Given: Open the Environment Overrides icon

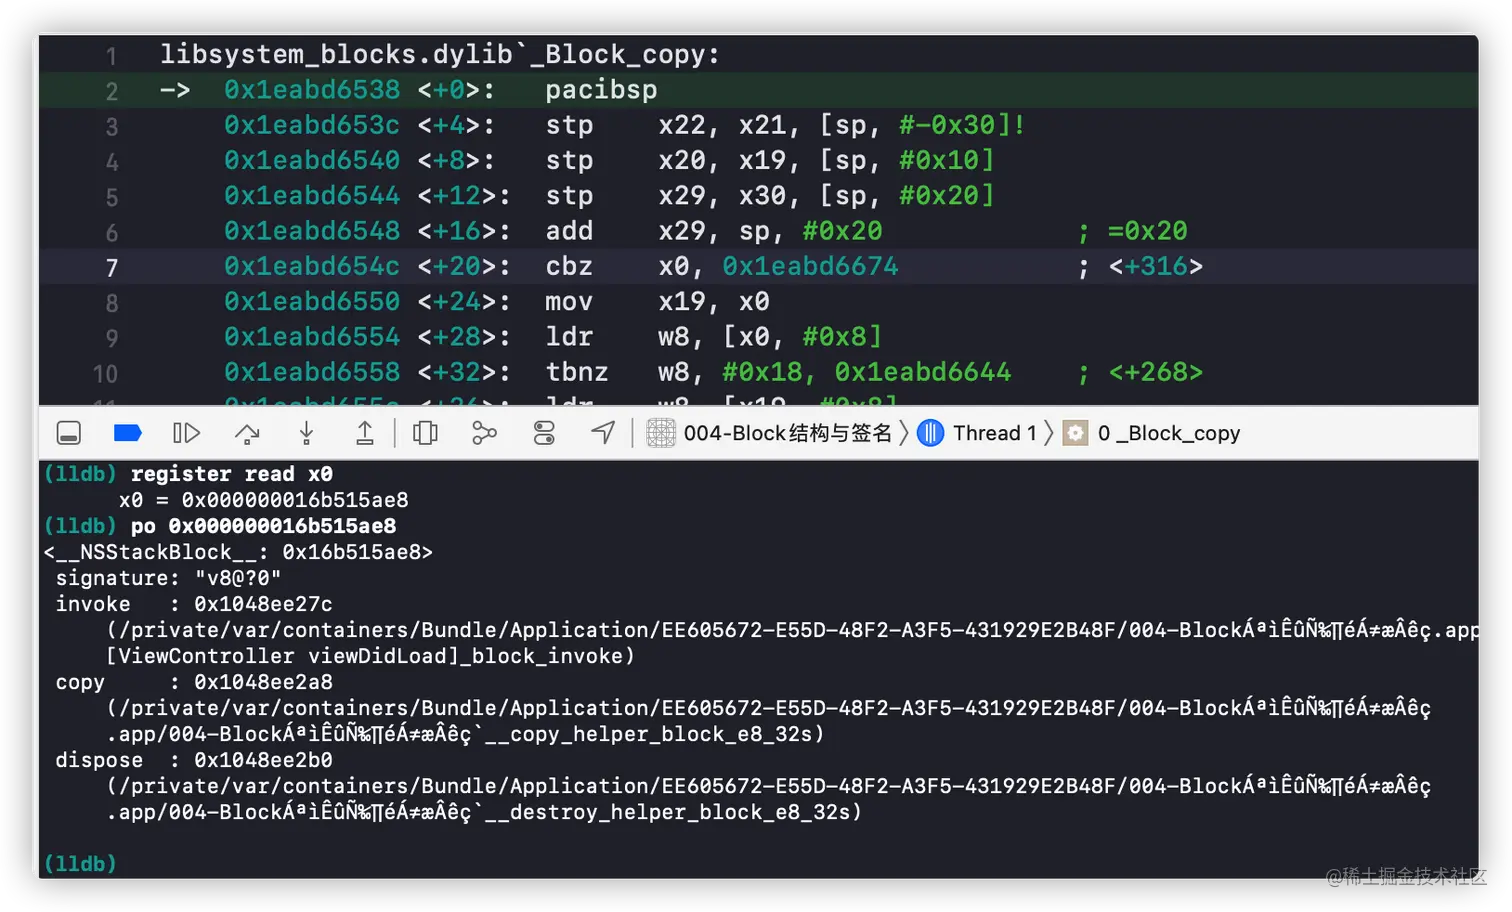Looking at the screenshot, I should pyautogui.click(x=544, y=433).
